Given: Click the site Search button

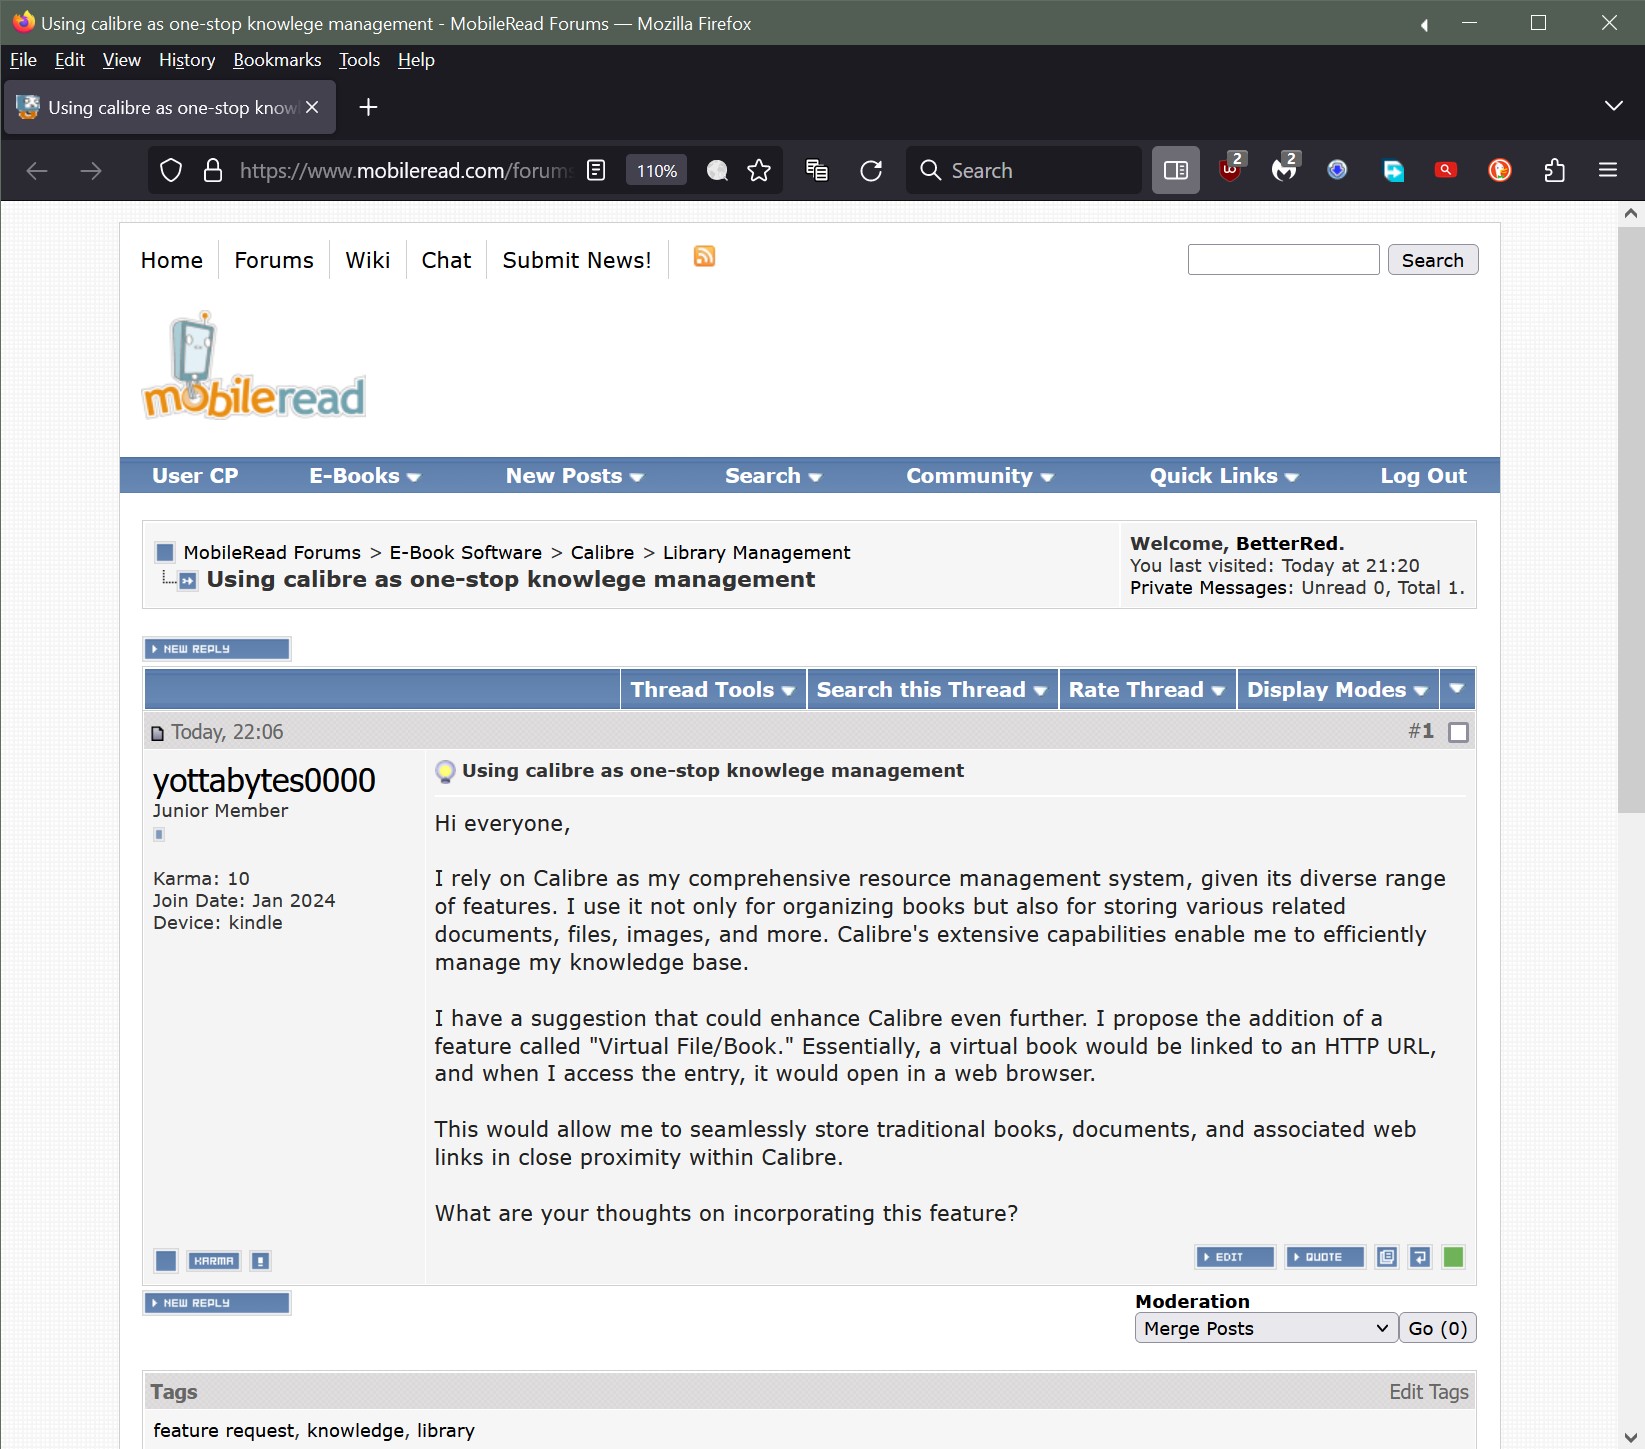Looking at the screenshot, I should 1432,260.
